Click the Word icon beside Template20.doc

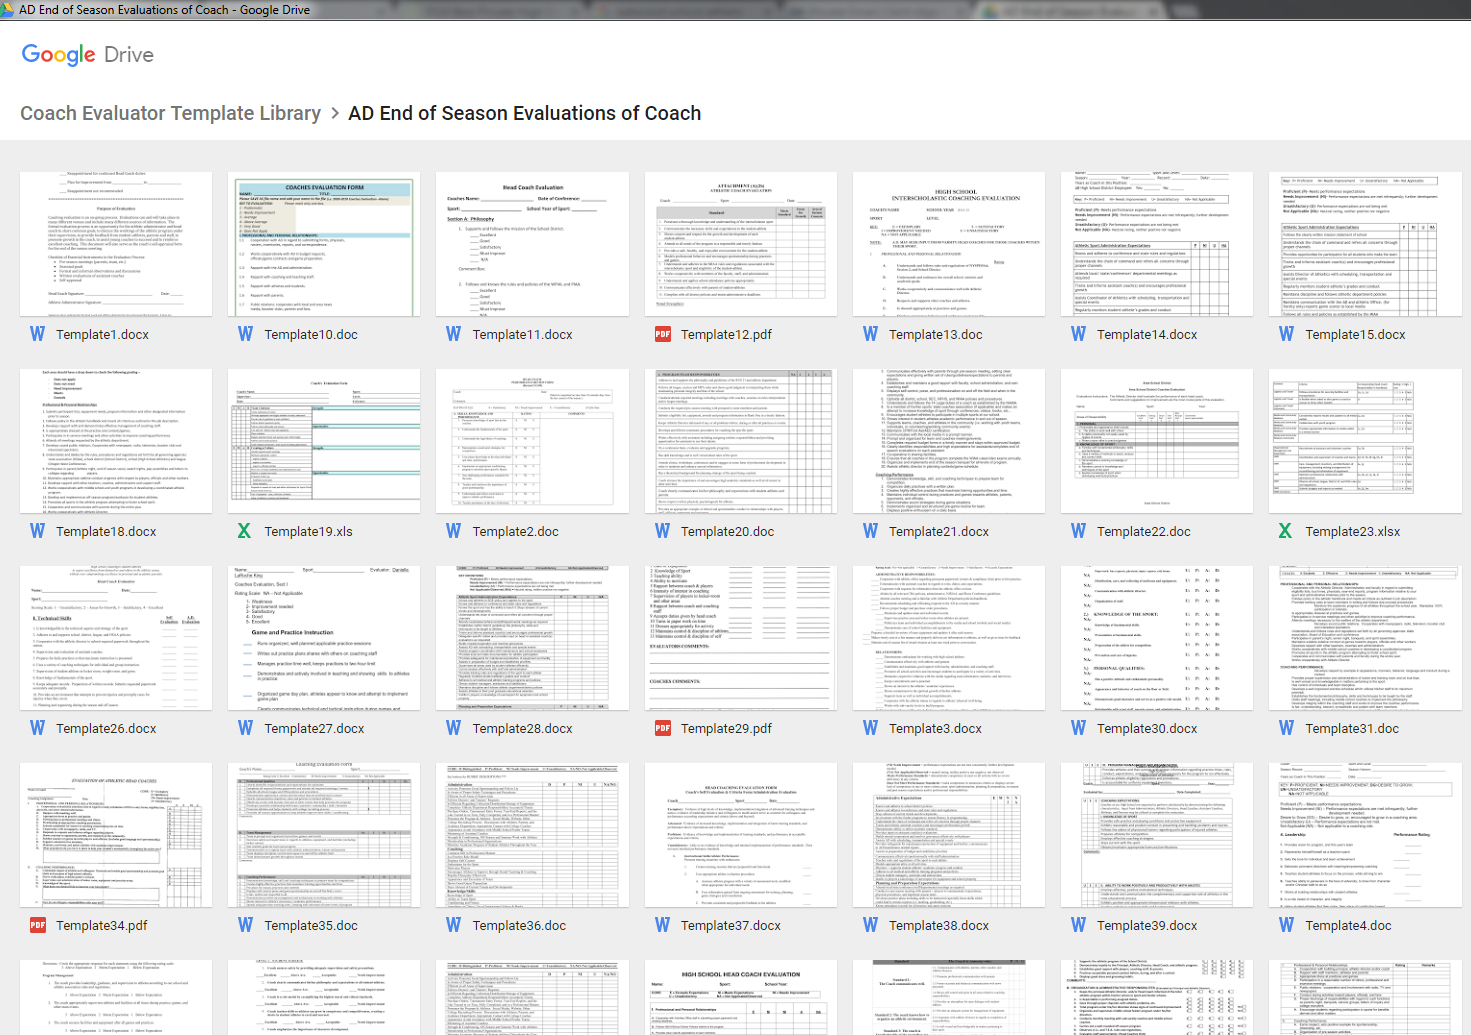click(x=662, y=531)
